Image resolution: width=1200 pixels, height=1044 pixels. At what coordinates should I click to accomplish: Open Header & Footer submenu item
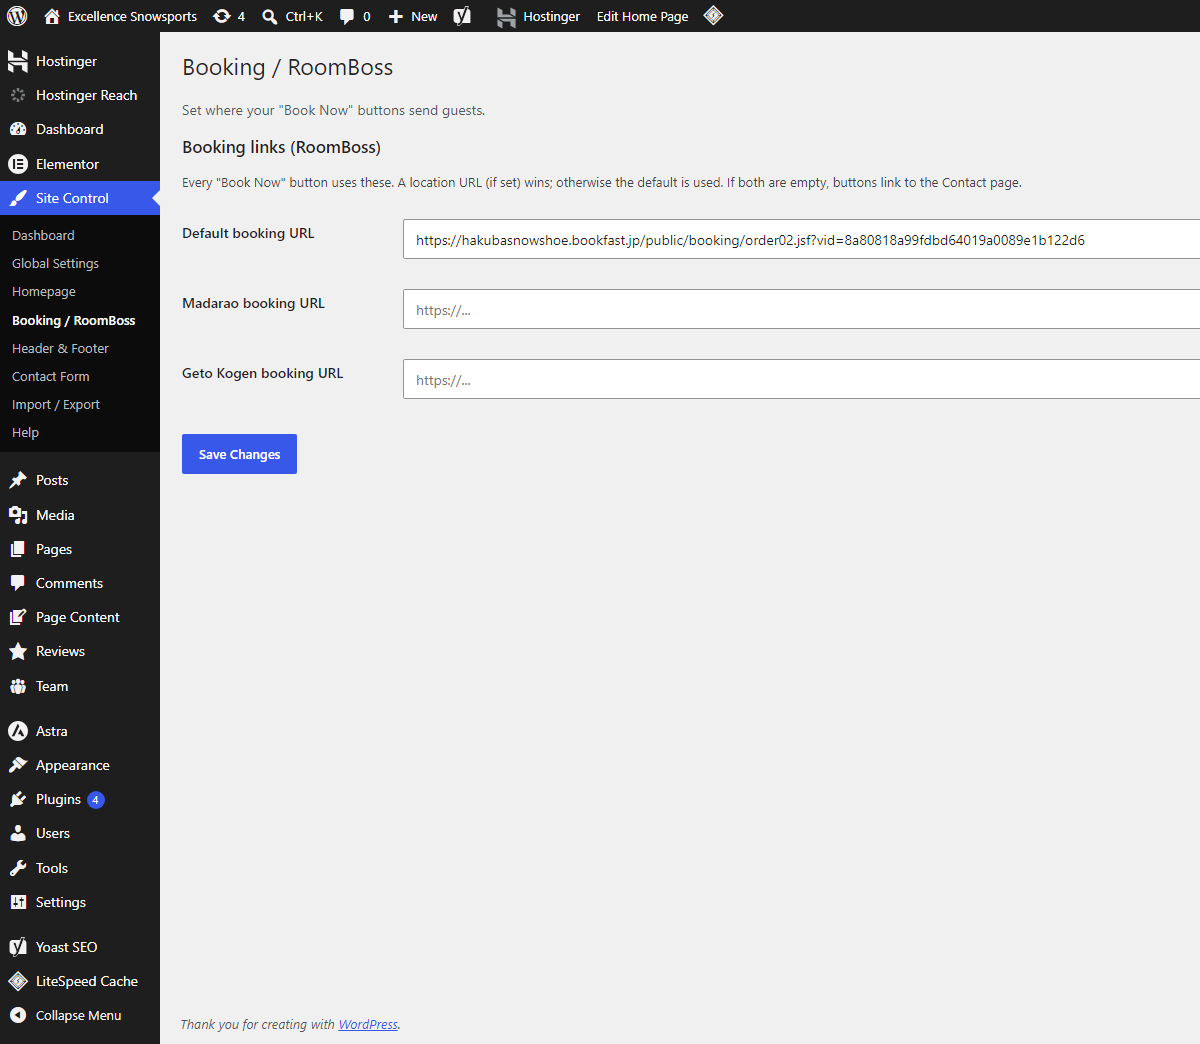click(60, 348)
